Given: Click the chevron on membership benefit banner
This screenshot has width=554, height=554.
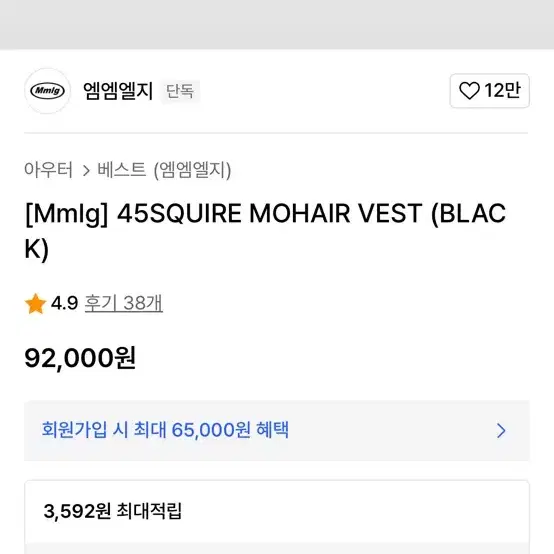Looking at the screenshot, I should click(x=501, y=431).
